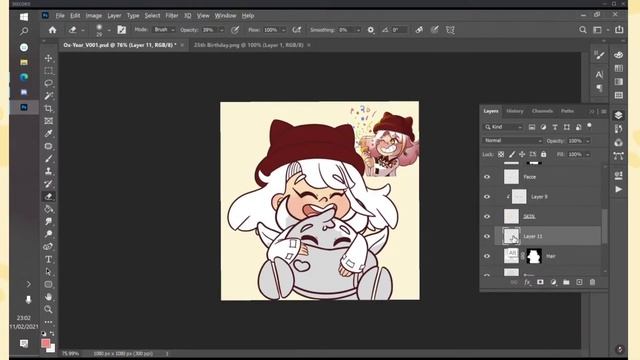Select the Frame tool
The image size is (640, 360).
[49, 121]
